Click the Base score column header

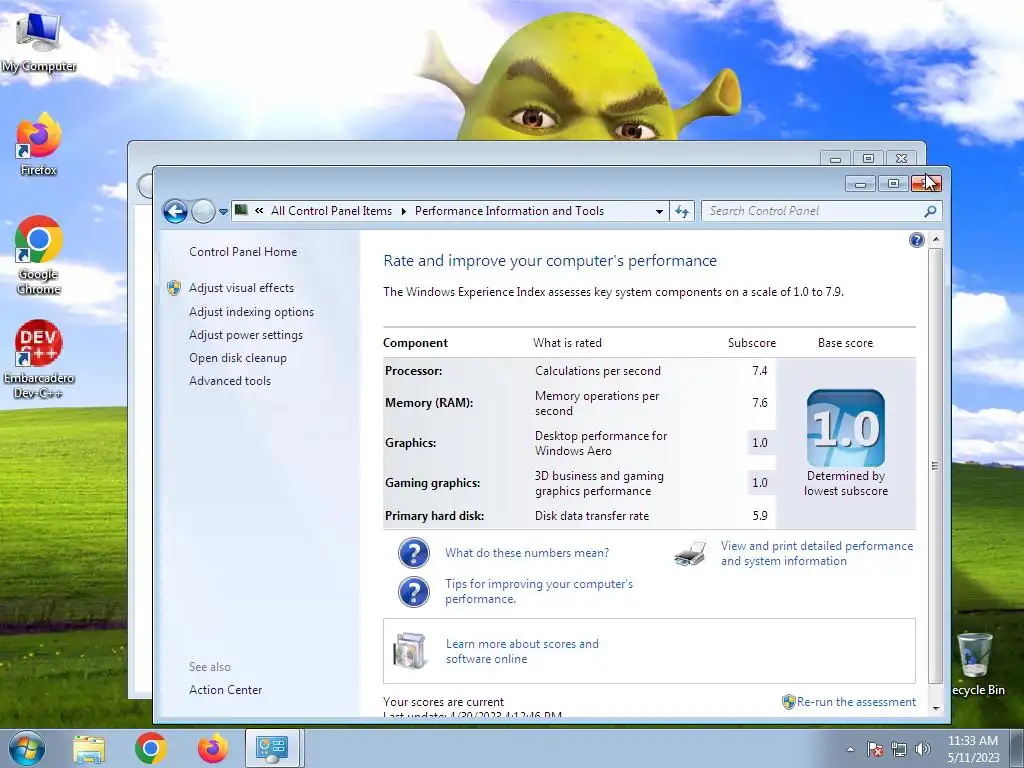tap(845, 343)
